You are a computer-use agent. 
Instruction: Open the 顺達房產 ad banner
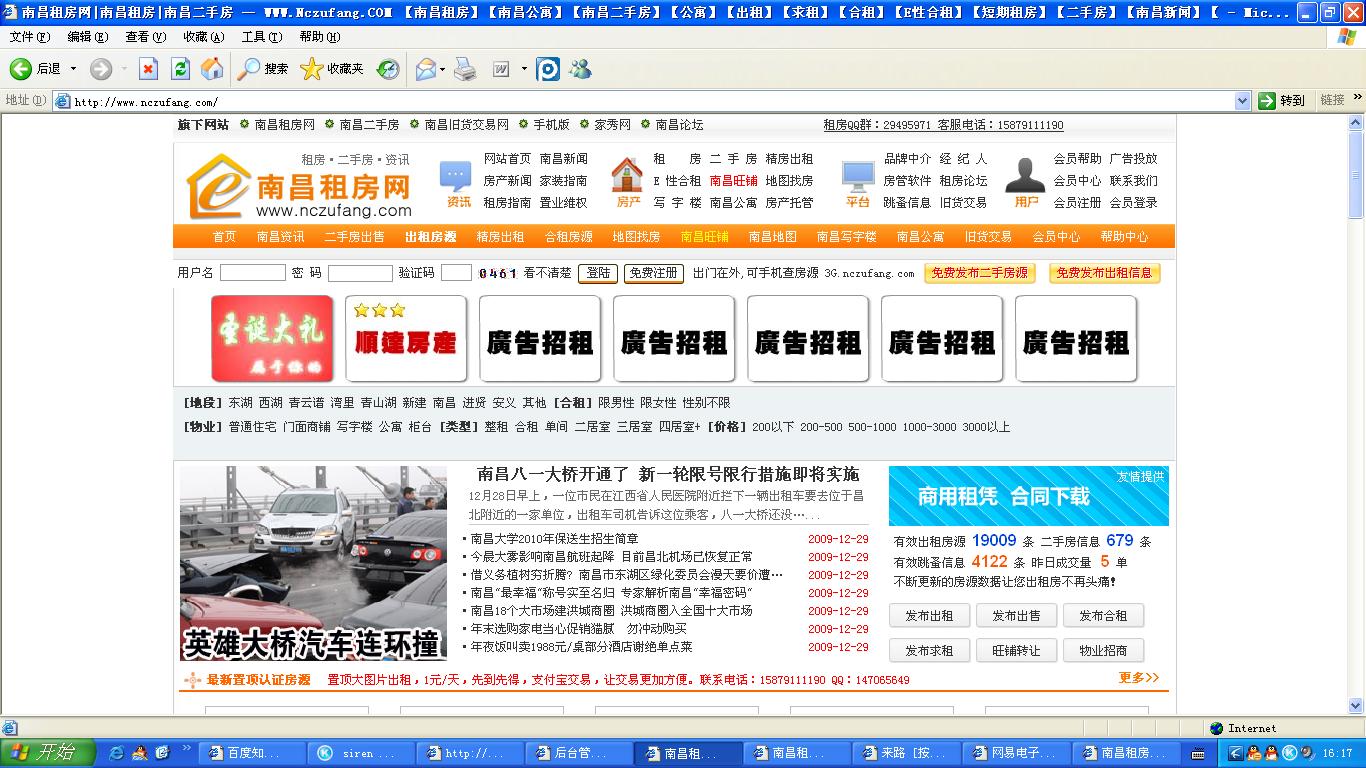[x=406, y=338]
